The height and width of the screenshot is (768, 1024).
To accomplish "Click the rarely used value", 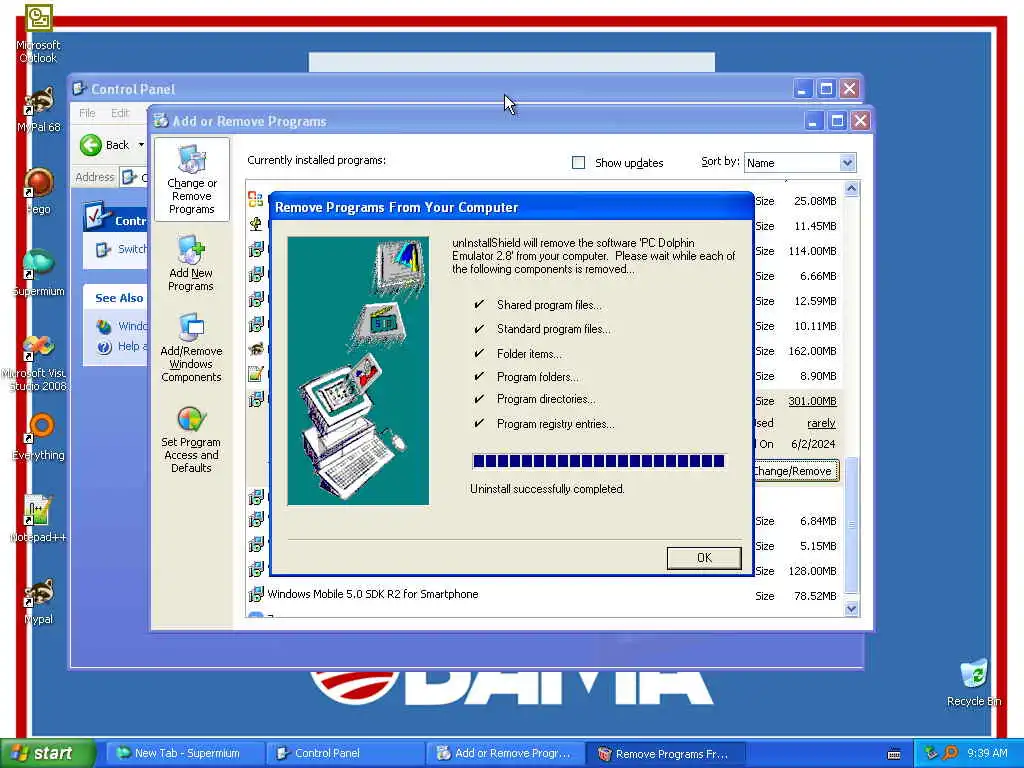I will pyautogui.click(x=821, y=423).
